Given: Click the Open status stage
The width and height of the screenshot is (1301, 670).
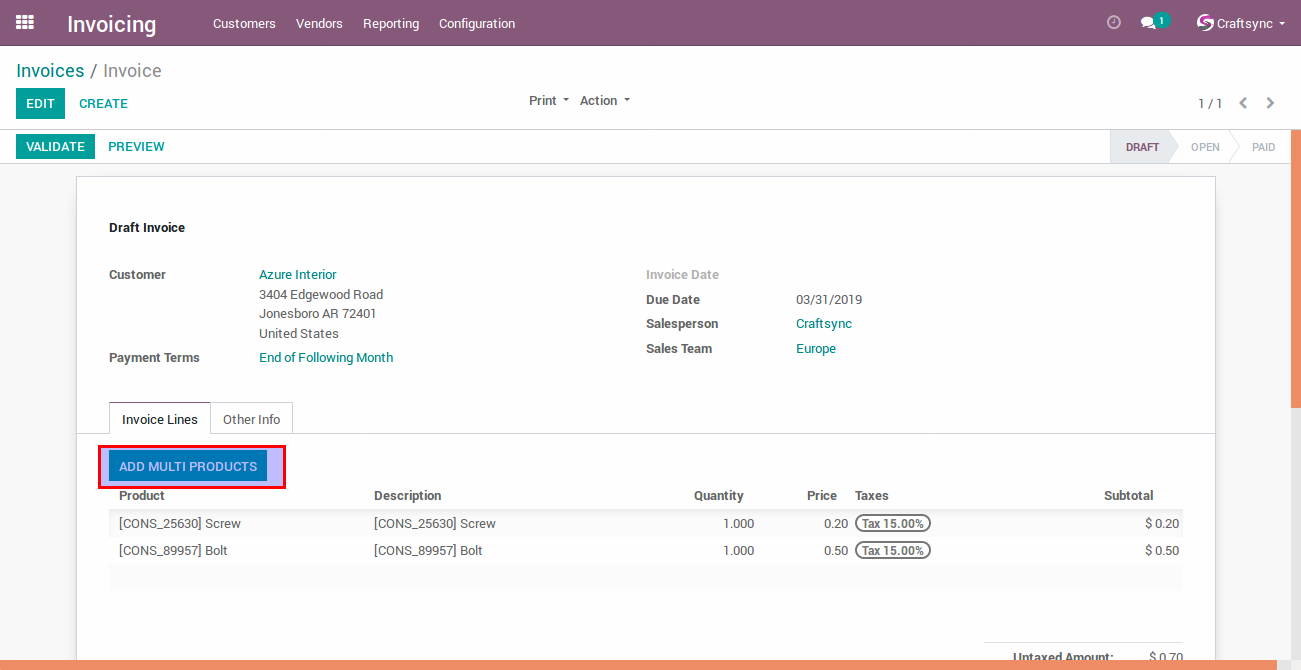Looking at the screenshot, I should tap(1204, 147).
